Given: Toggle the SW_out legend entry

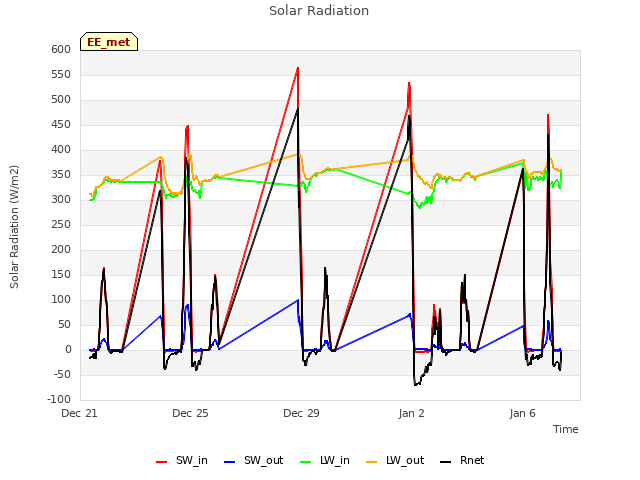Looking at the screenshot, I should click(x=253, y=460).
